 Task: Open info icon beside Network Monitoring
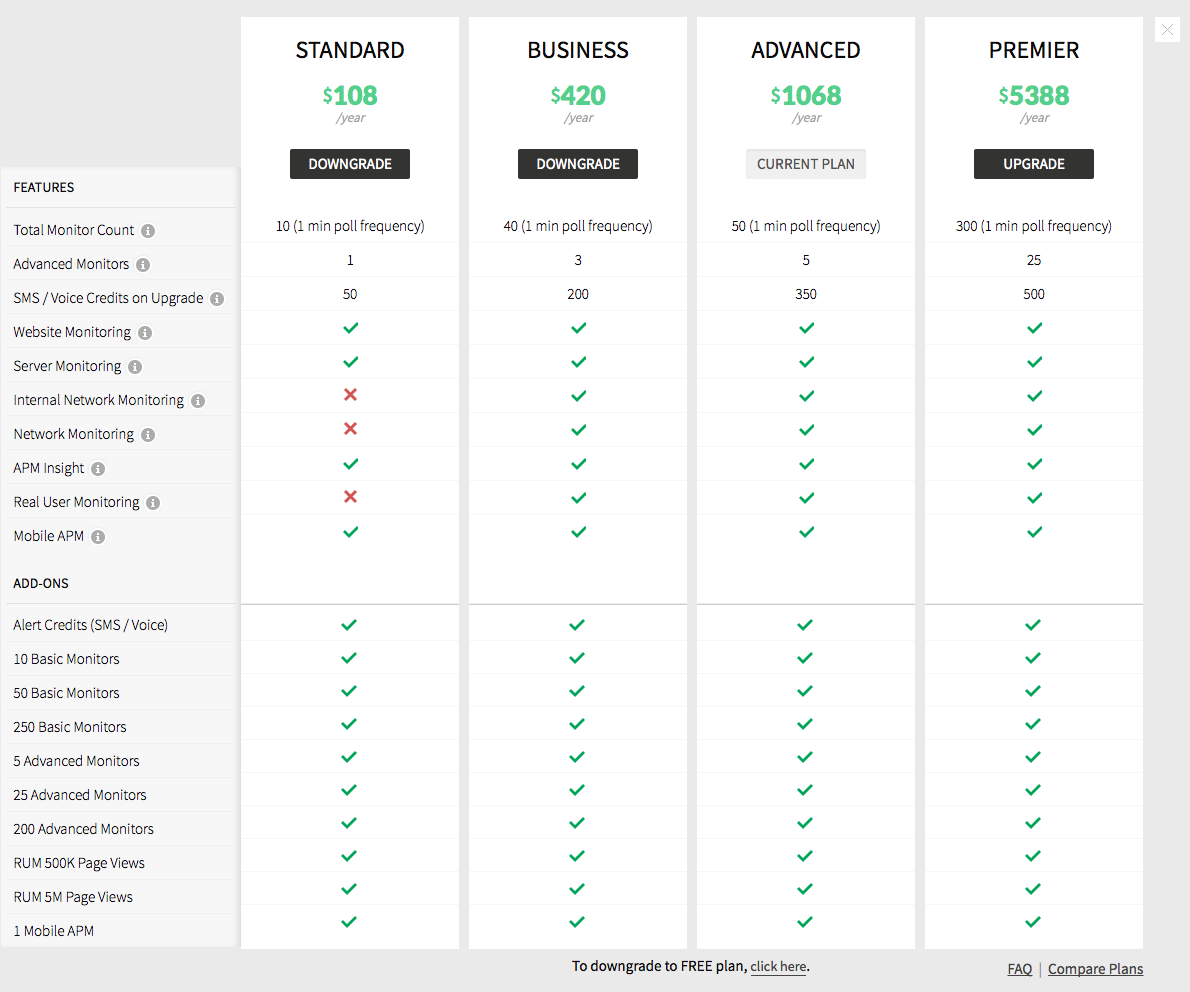[148, 435]
